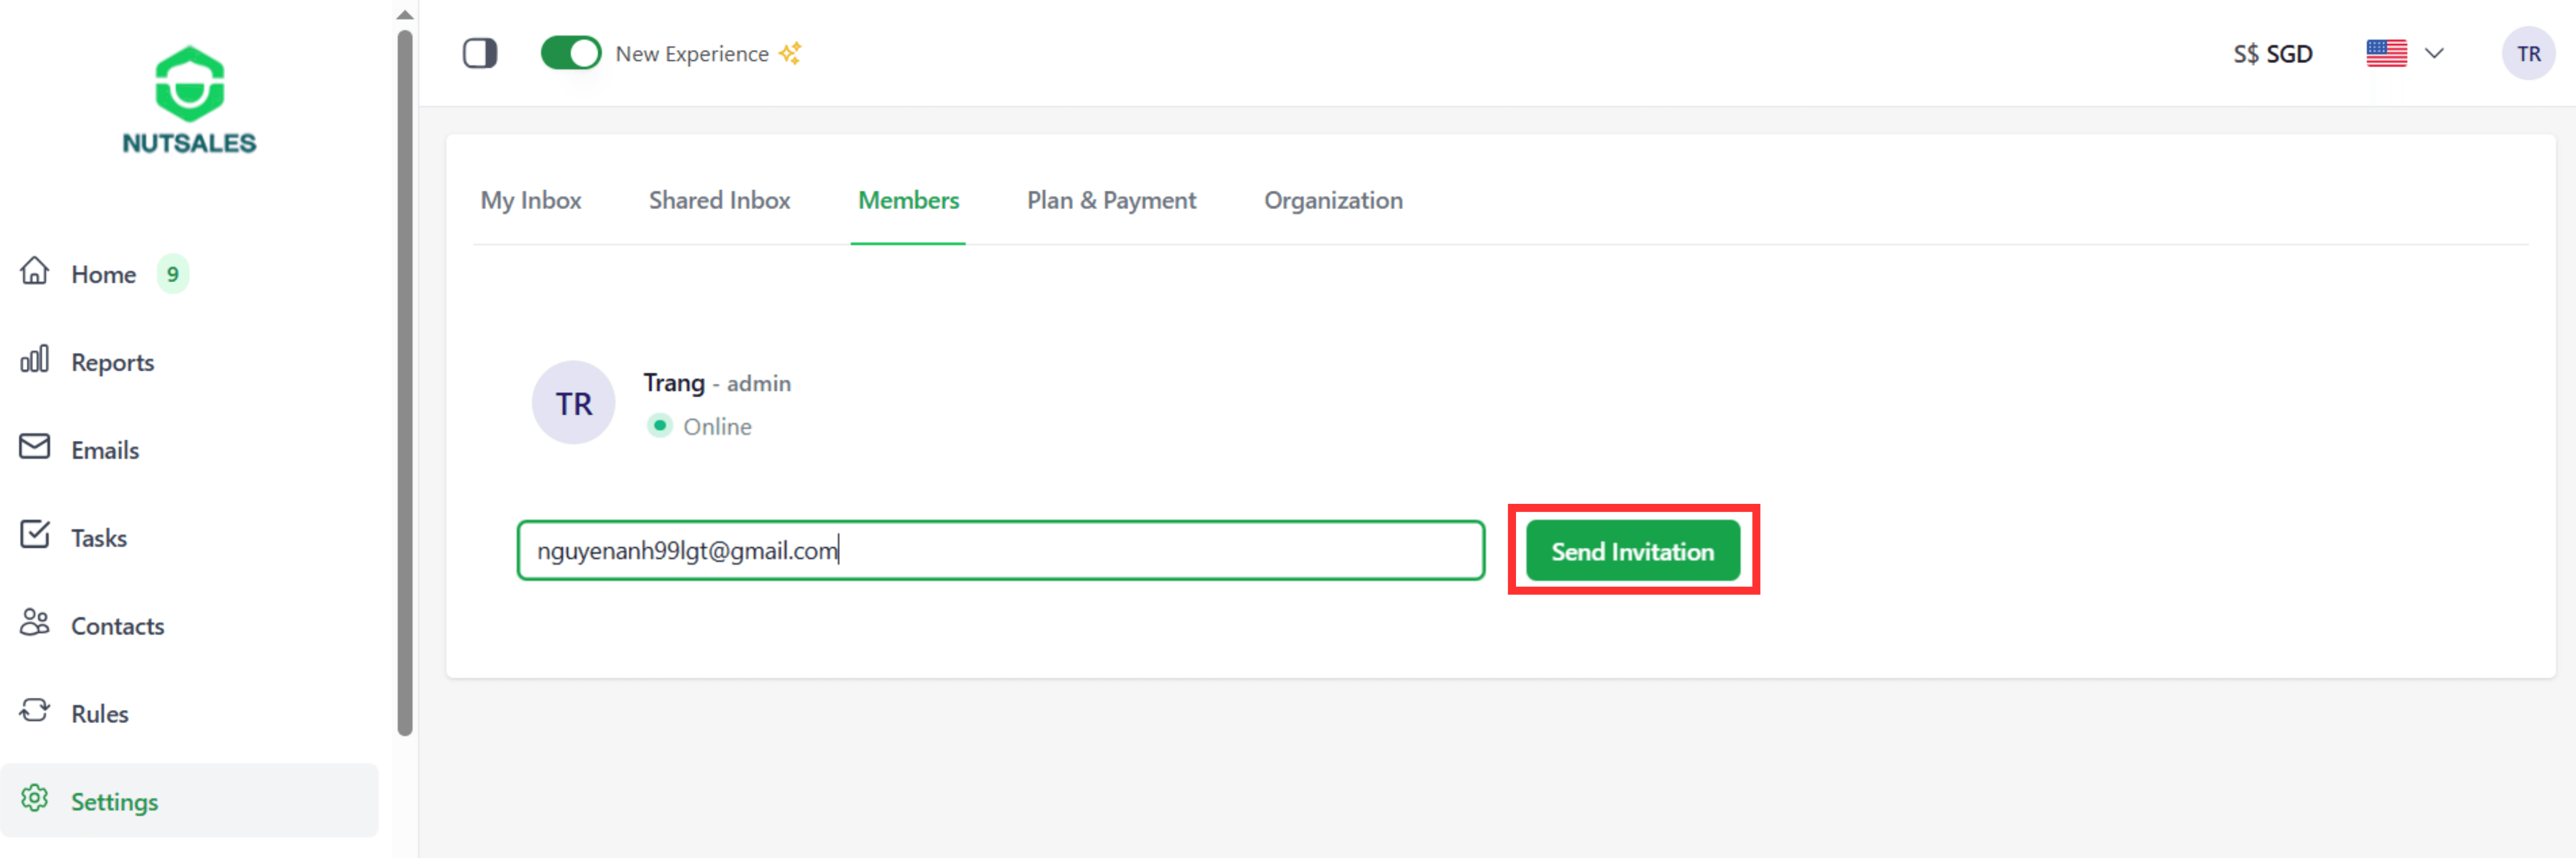Focus the invitation email input field
This screenshot has height=858, width=2576.
click(1000, 550)
